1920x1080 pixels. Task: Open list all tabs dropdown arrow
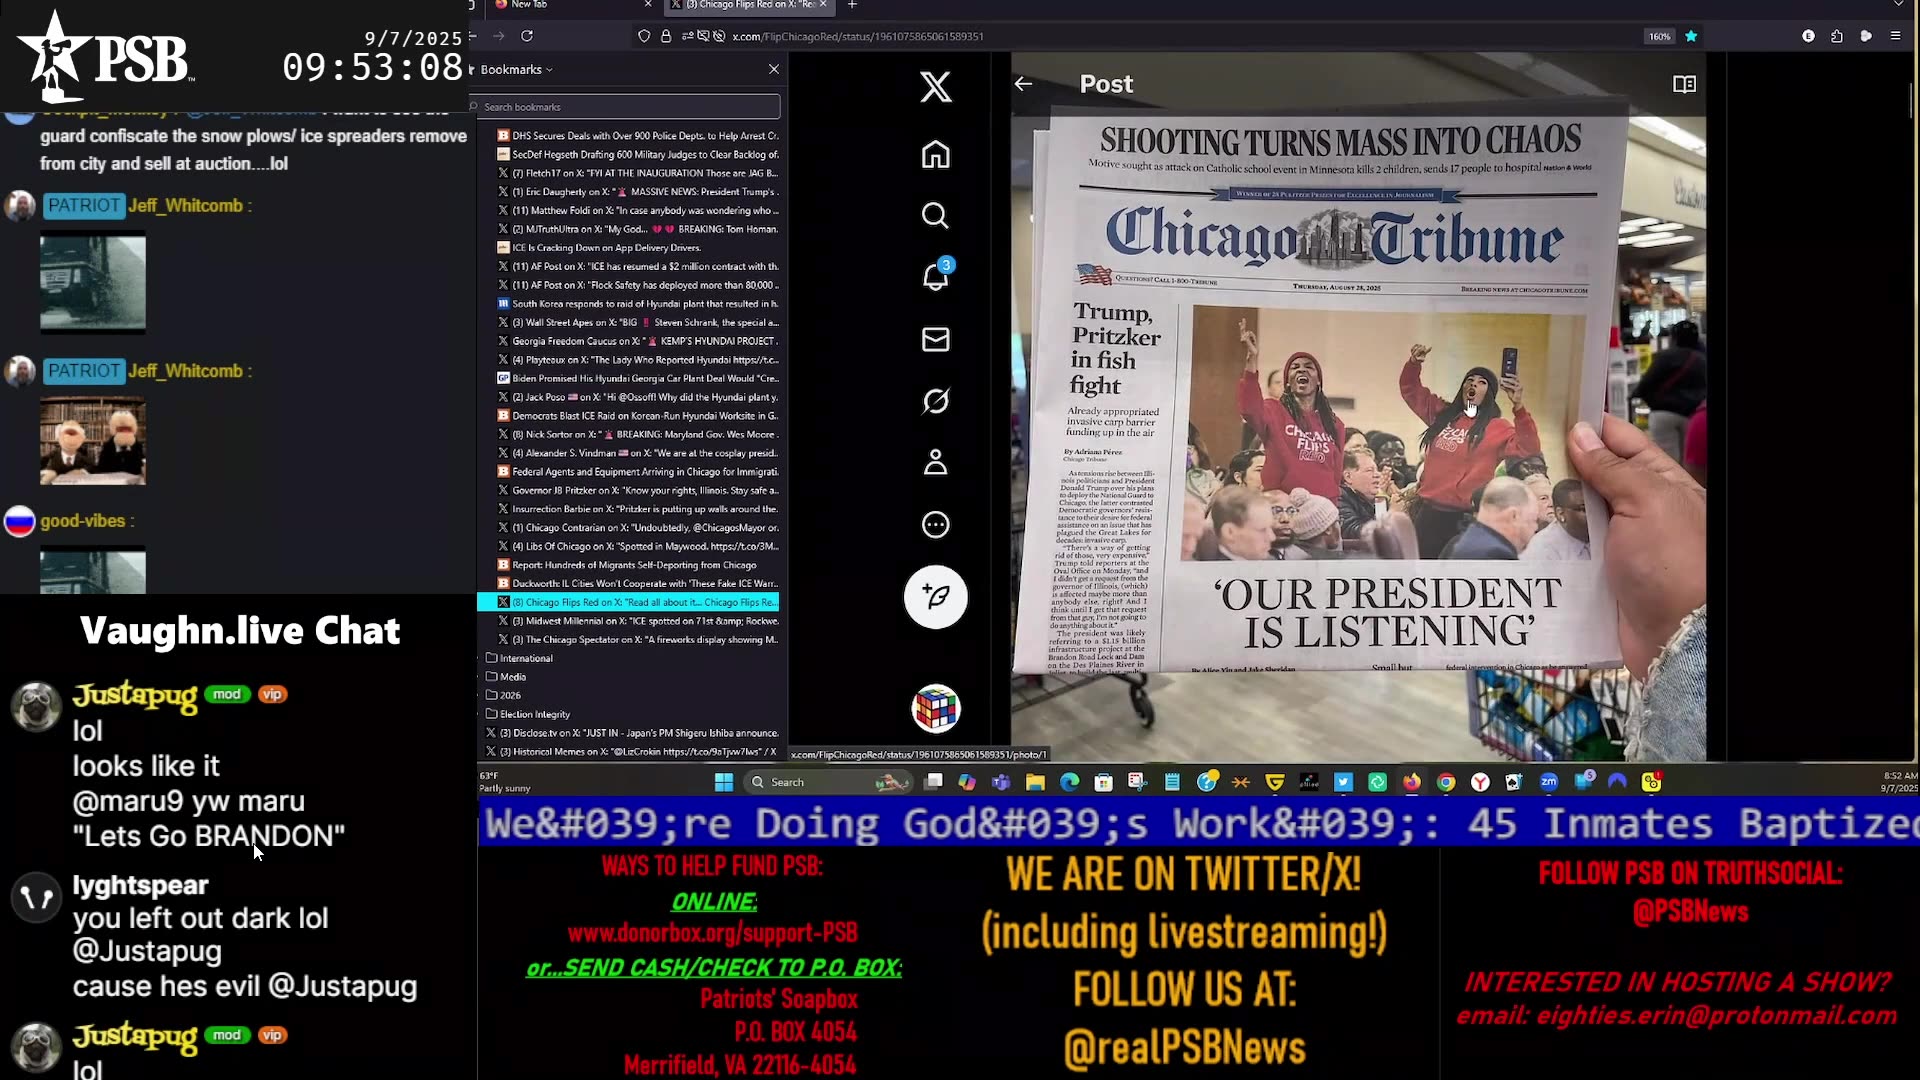coord(1898,5)
